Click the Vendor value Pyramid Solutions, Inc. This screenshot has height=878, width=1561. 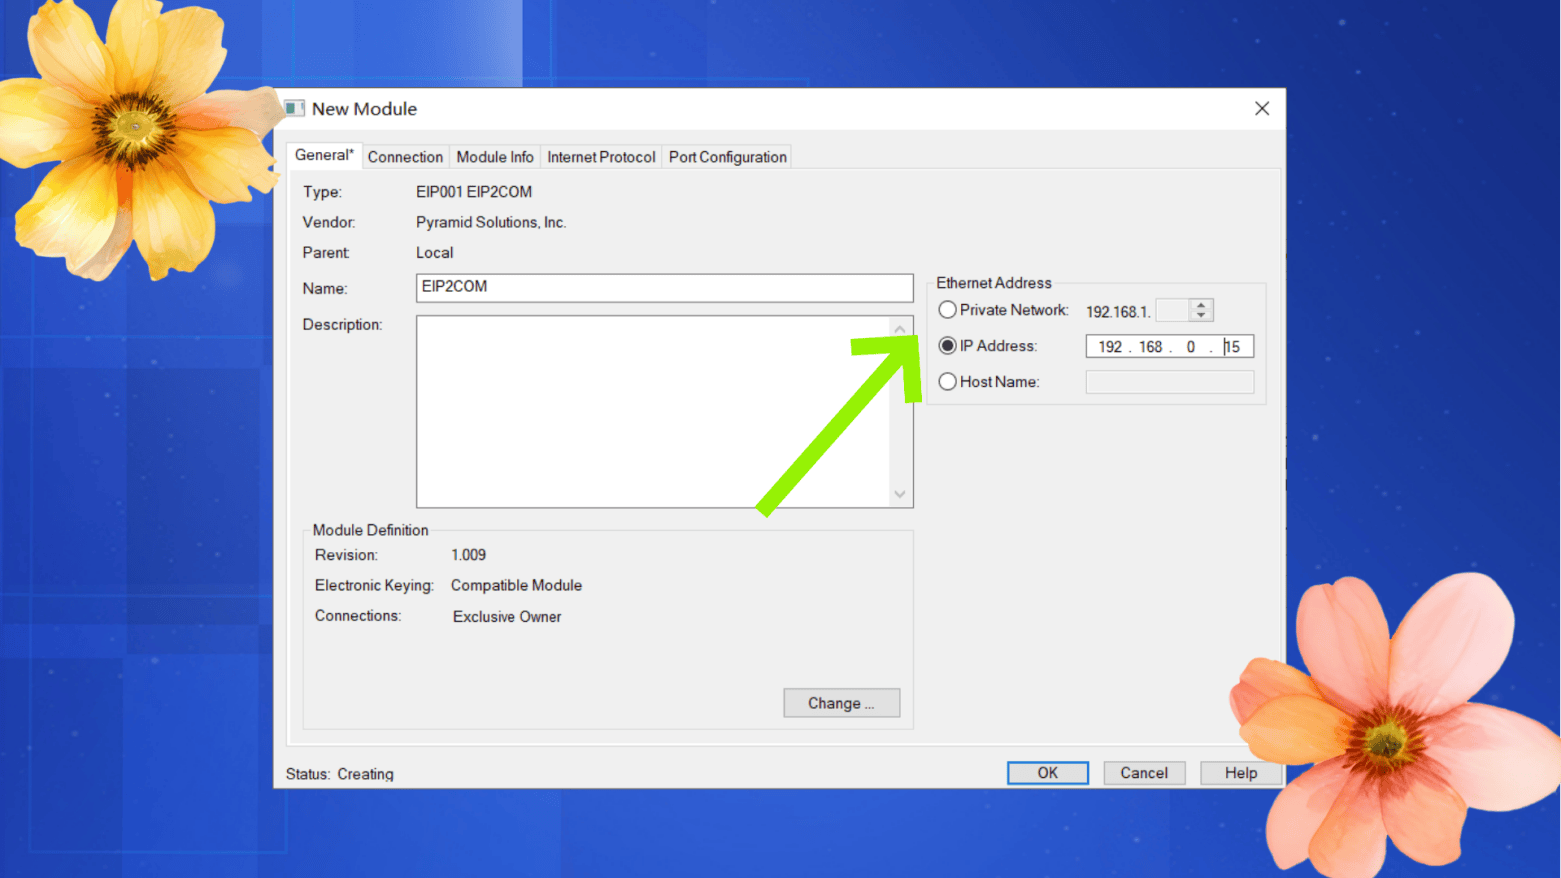tap(491, 222)
